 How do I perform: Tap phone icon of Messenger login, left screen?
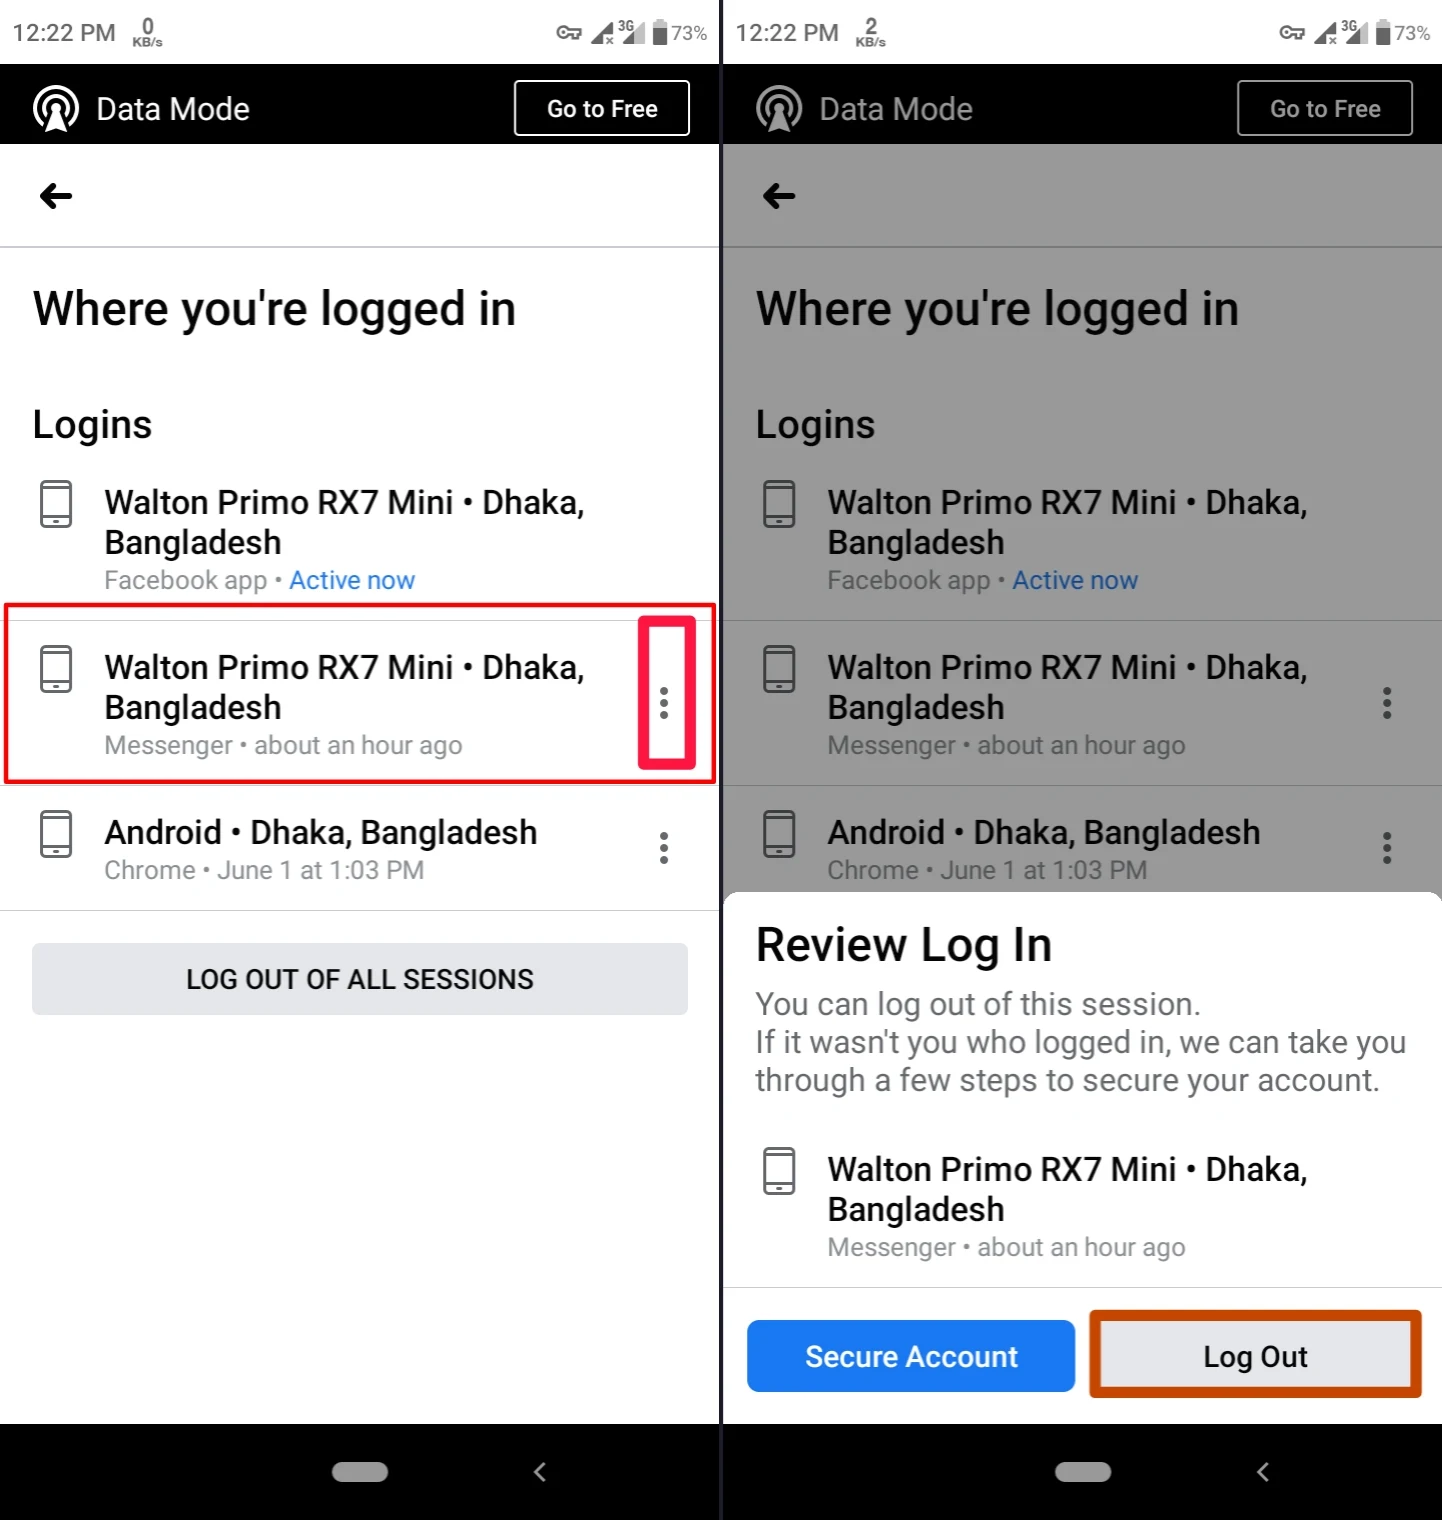[x=56, y=669]
